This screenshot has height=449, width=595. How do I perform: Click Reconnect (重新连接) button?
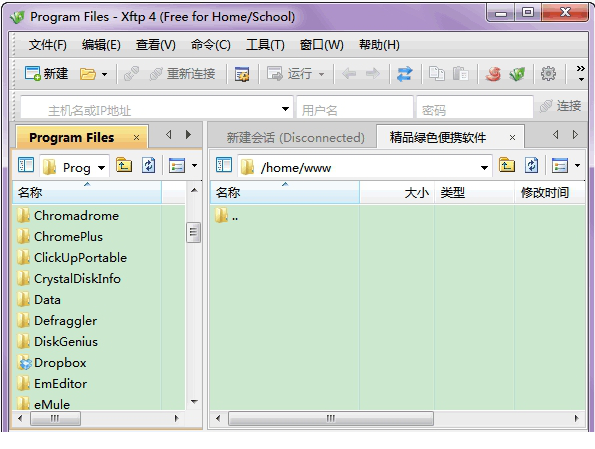(x=183, y=74)
